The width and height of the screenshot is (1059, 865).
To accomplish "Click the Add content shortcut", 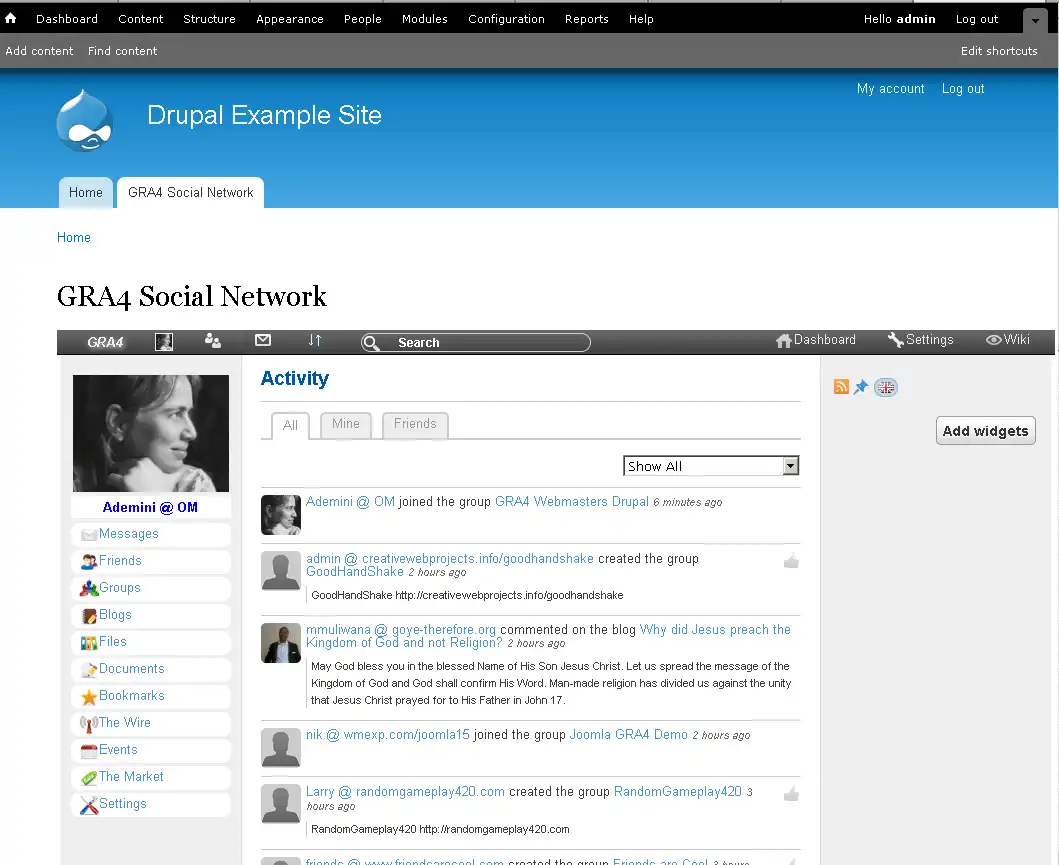I will click(x=39, y=51).
